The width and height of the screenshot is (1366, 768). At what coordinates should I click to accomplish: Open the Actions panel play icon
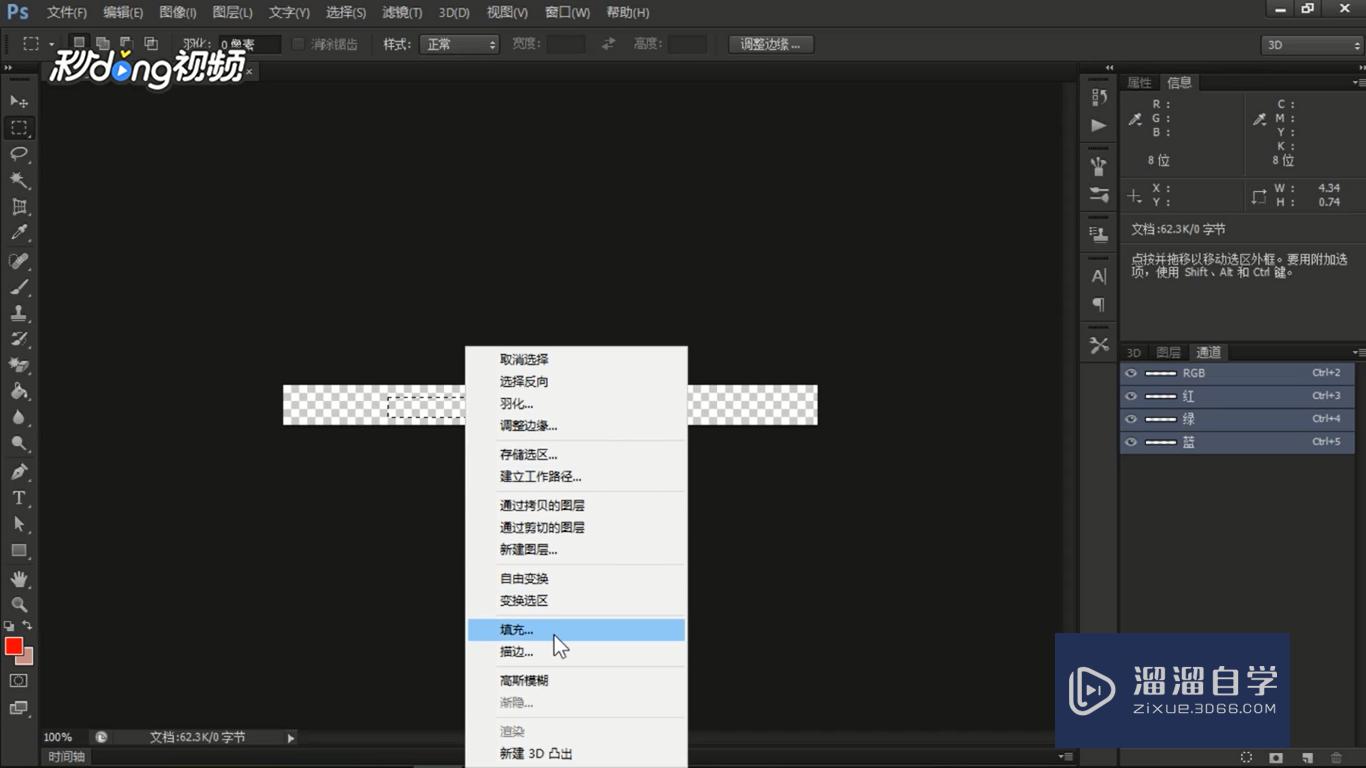(x=1099, y=125)
